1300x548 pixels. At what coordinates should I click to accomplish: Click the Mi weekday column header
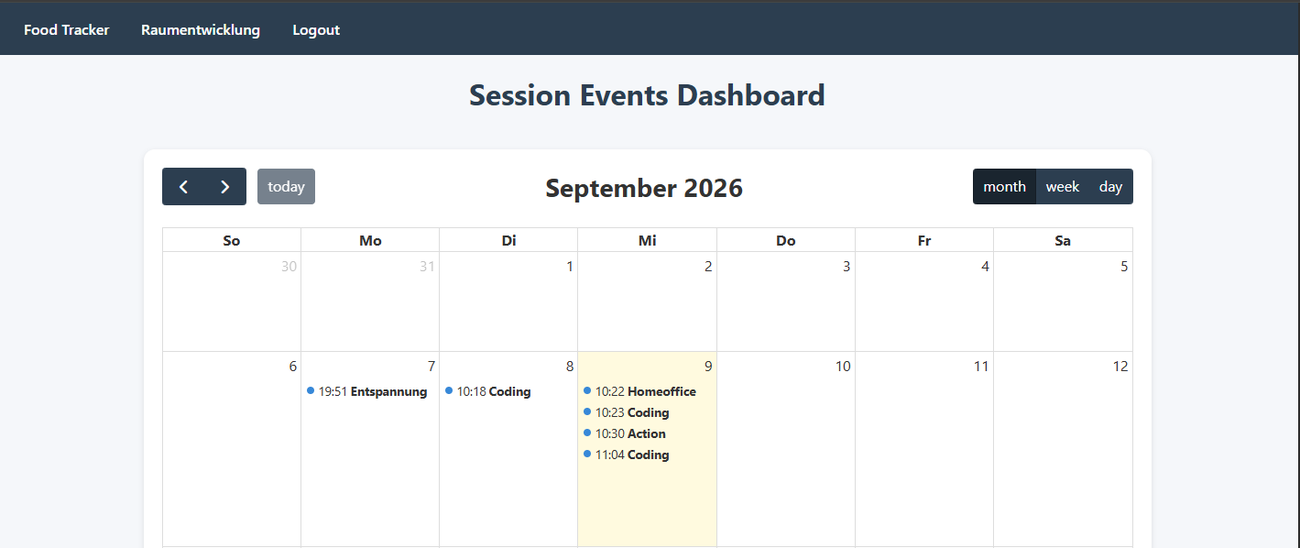647,240
